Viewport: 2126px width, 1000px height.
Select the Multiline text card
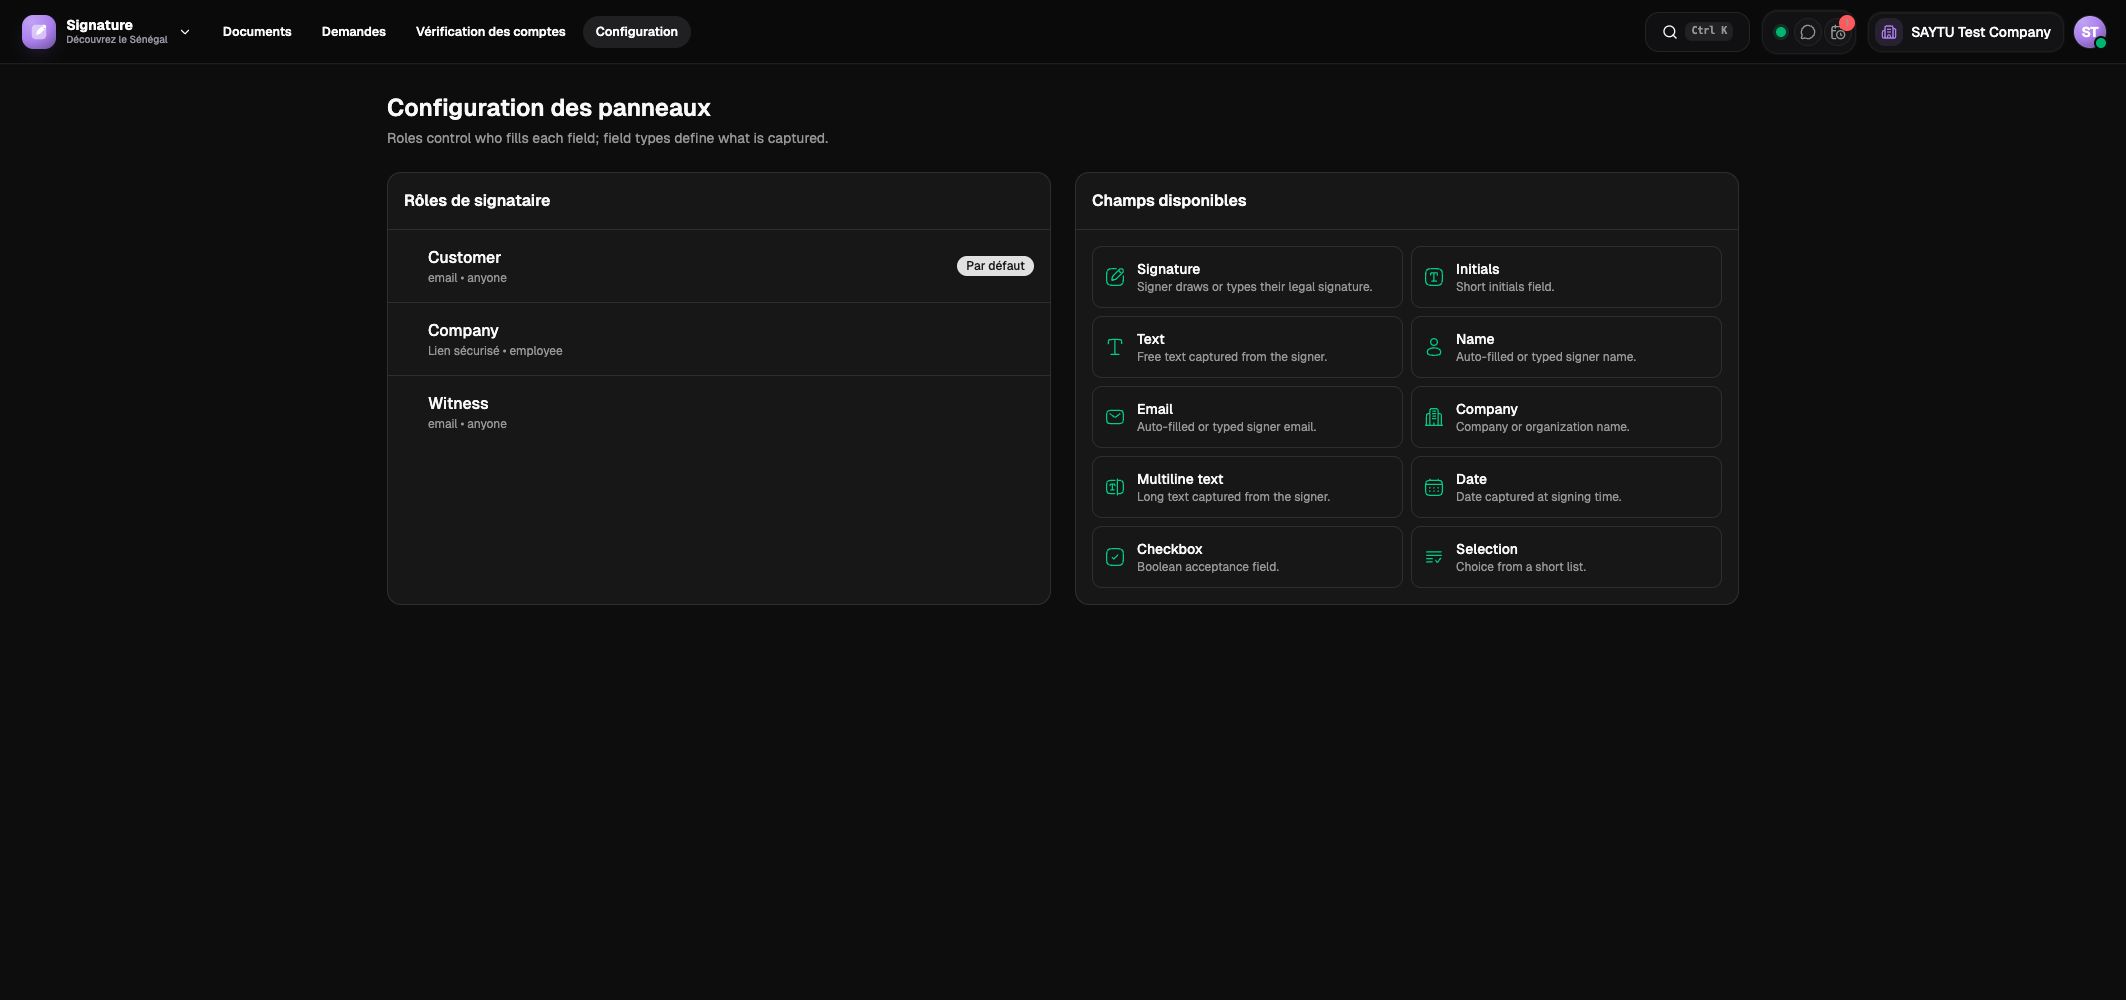point(1247,487)
